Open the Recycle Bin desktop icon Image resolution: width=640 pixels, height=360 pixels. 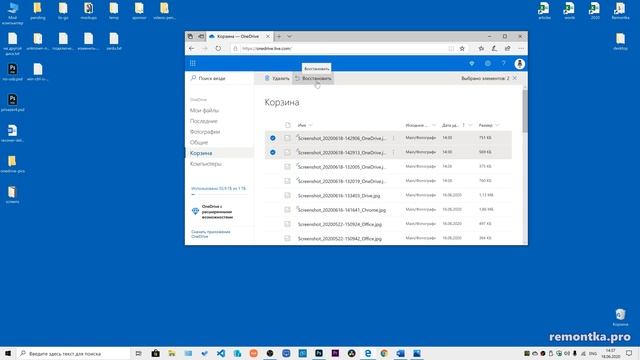click(x=620, y=317)
